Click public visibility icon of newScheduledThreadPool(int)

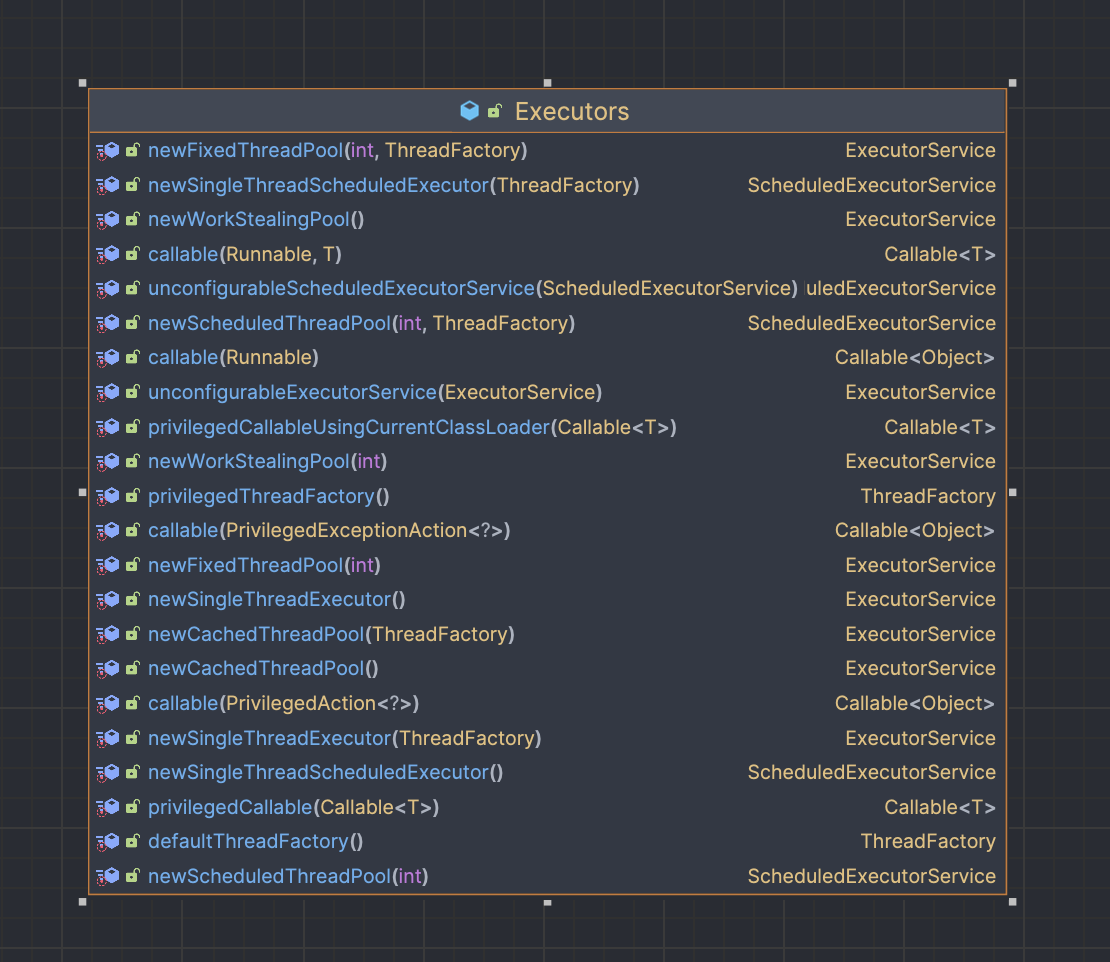tap(132, 876)
